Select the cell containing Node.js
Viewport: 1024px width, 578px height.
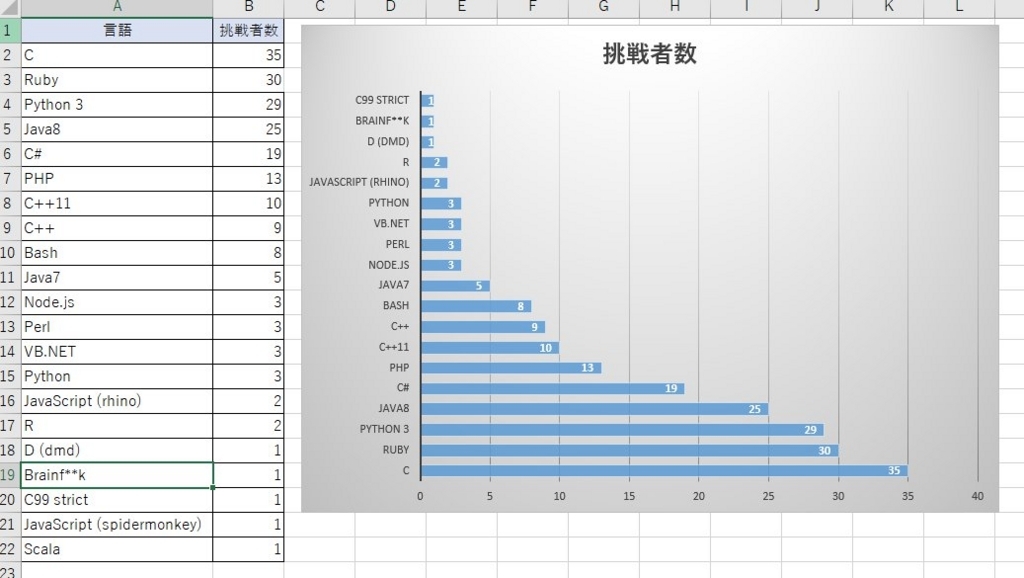[117, 302]
